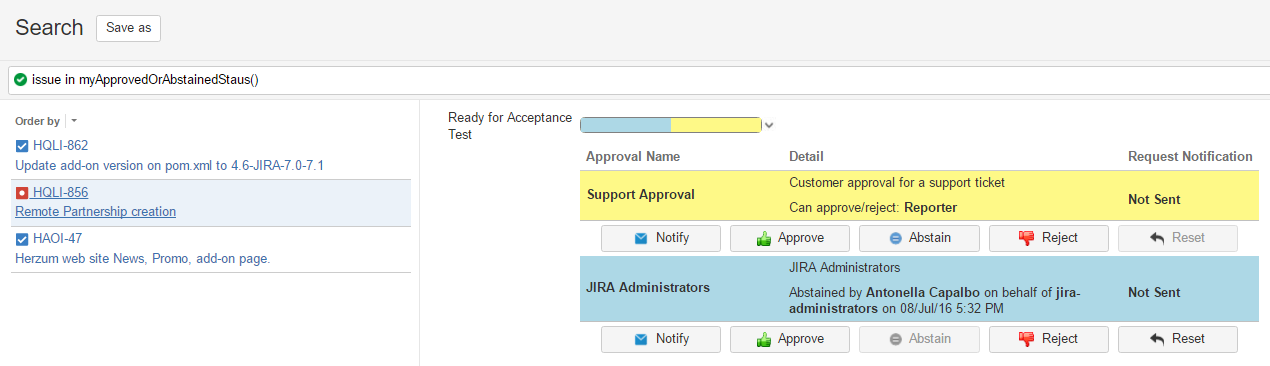Abstain from the Support Approval

click(x=919, y=238)
